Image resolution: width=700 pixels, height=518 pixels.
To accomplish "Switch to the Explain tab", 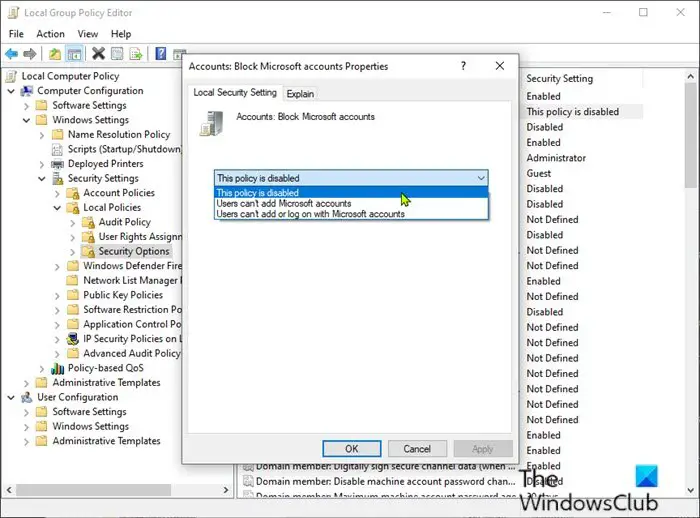I will click(x=300, y=94).
